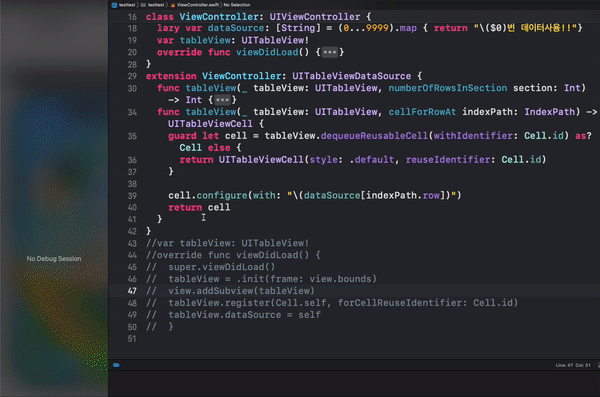Click the guard keyword on line 35
The image size is (600, 397).
182,136
